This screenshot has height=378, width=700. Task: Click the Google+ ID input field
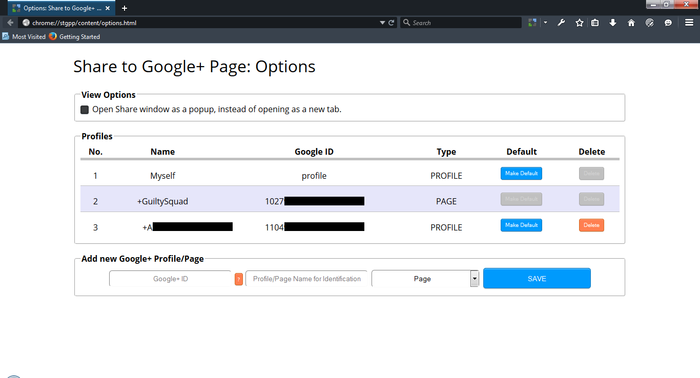point(170,278)
